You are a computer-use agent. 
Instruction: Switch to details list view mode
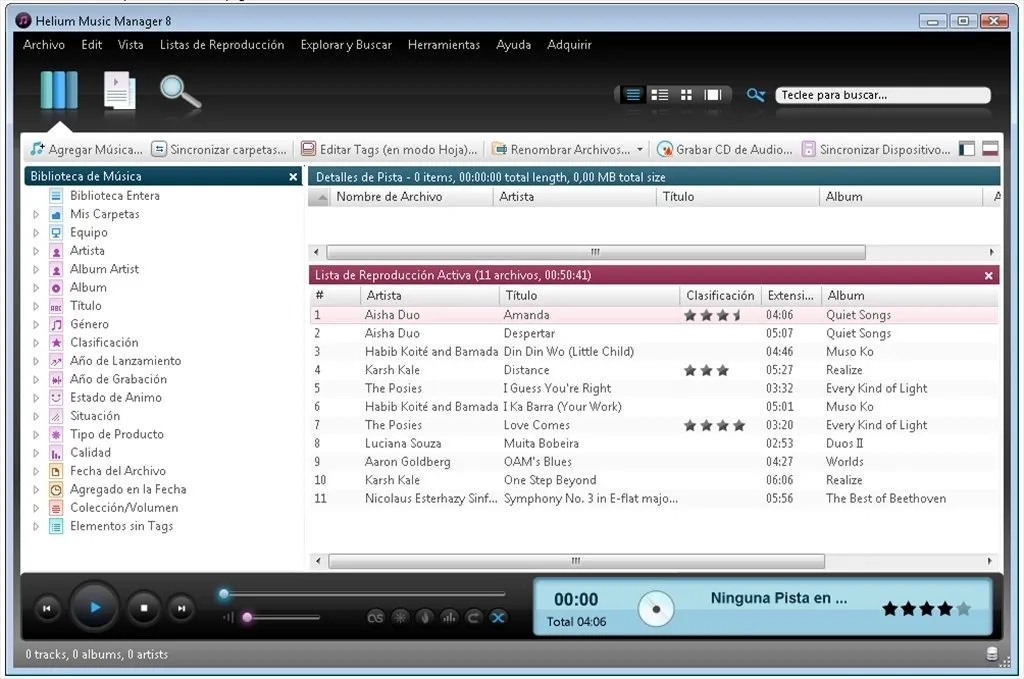[633, 95]
